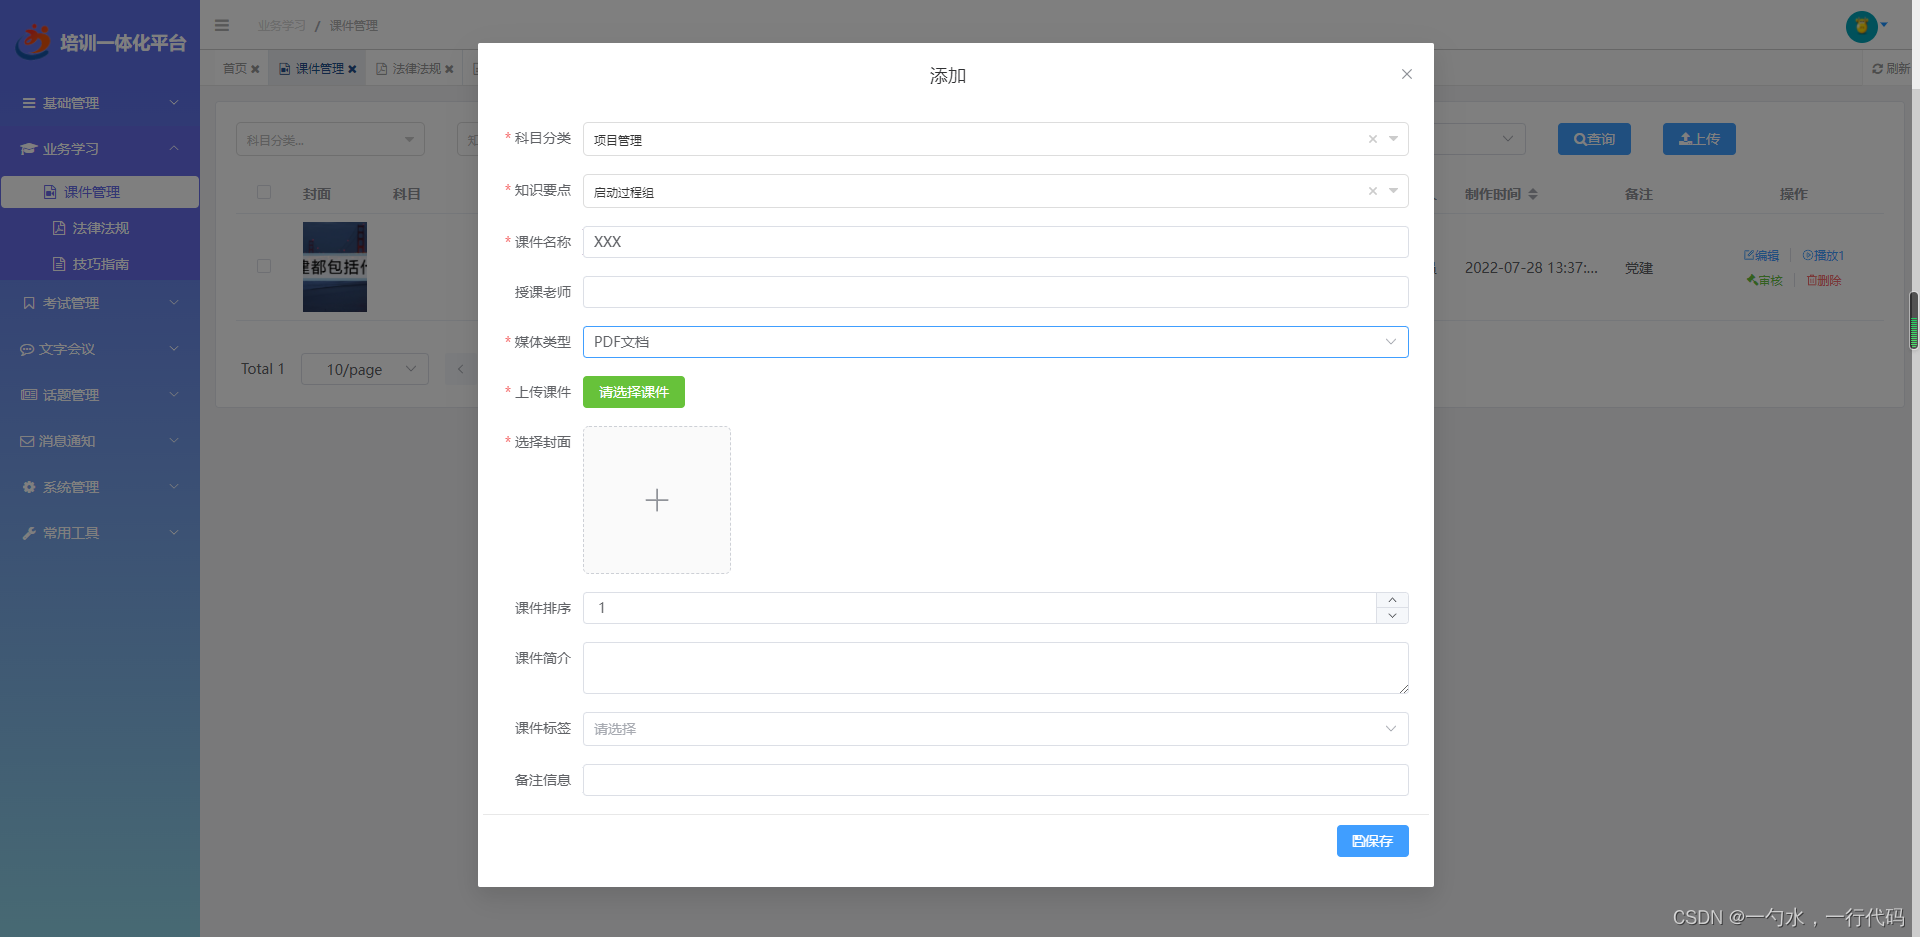Click the plus icon to choose cover
Image resolution: width=1920 pixels, height=937 pixels.
point(656,500)
